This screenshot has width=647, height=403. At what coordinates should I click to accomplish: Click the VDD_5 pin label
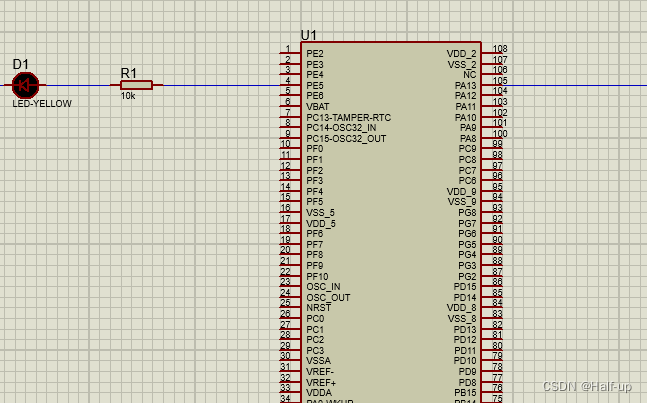(x=321, y=224)
